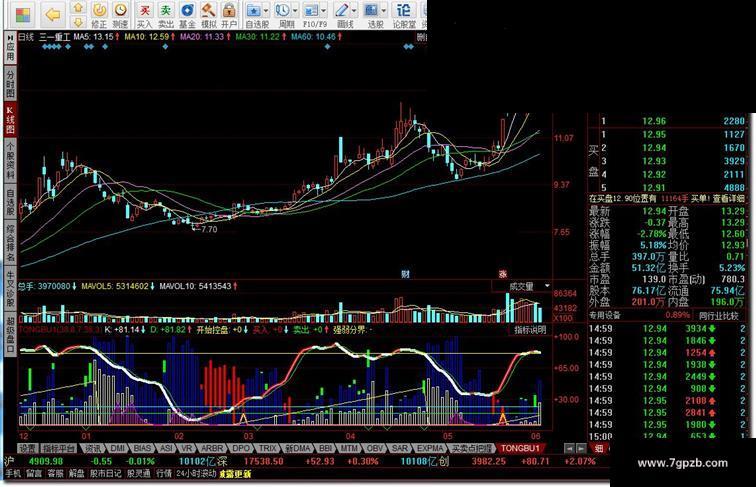Click the 周期 period clock icon
This screenshot has height=487, width=756.
coord(283,10)
